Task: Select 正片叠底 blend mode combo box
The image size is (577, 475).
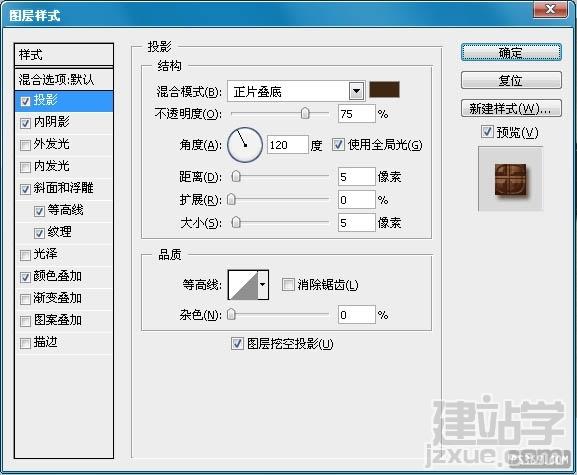Action: coord(296,91)
